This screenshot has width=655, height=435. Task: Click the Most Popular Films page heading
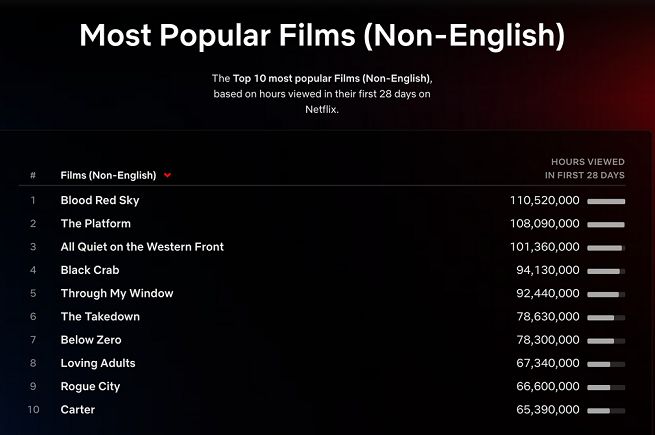322,36
